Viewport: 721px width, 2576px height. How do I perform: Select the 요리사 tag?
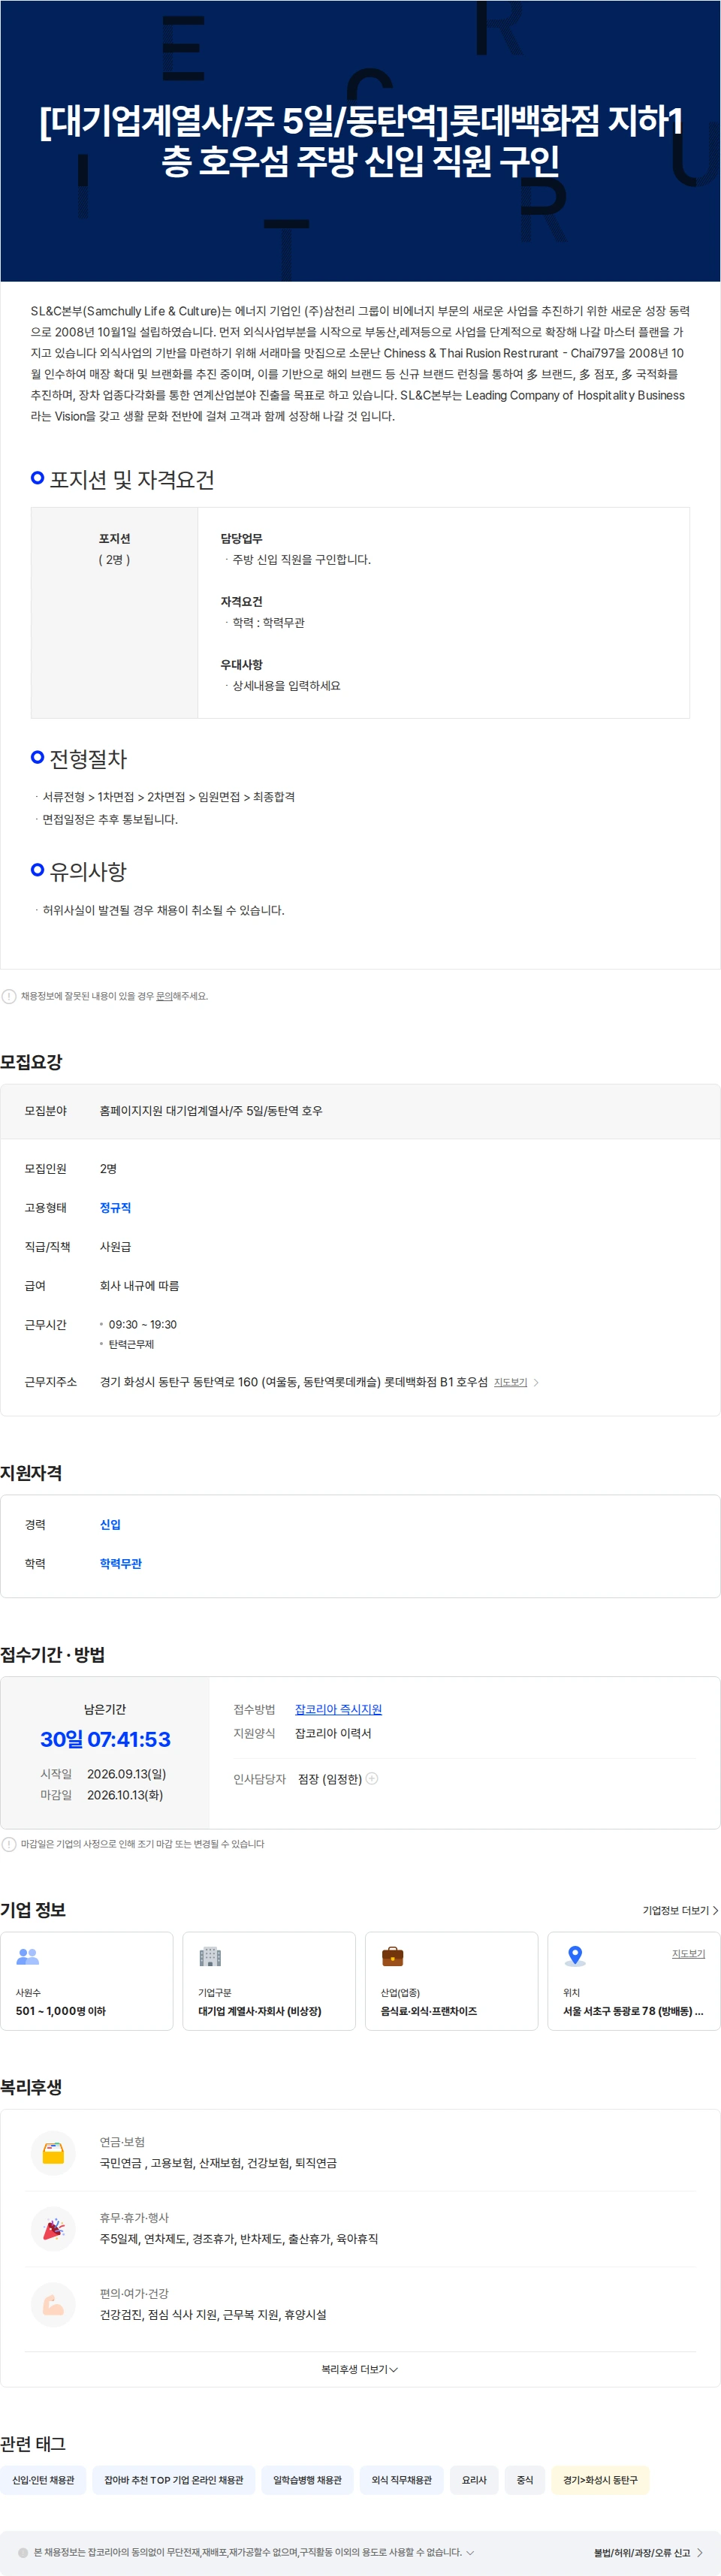pyautogui.click(x=474, y=2480)
